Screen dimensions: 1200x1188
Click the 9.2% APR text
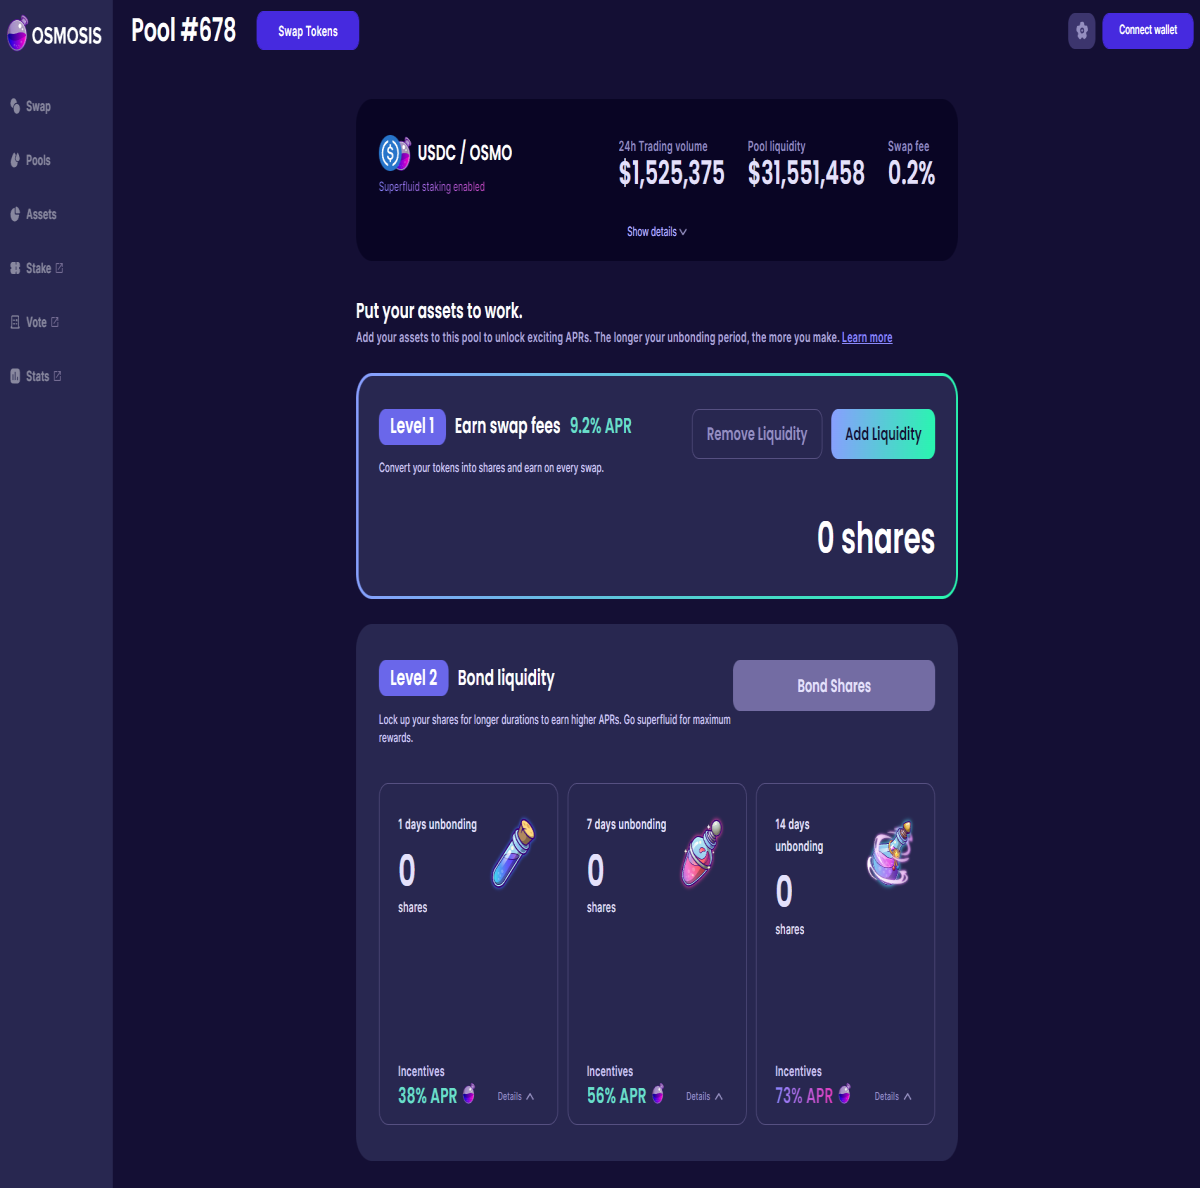[601, 426]
